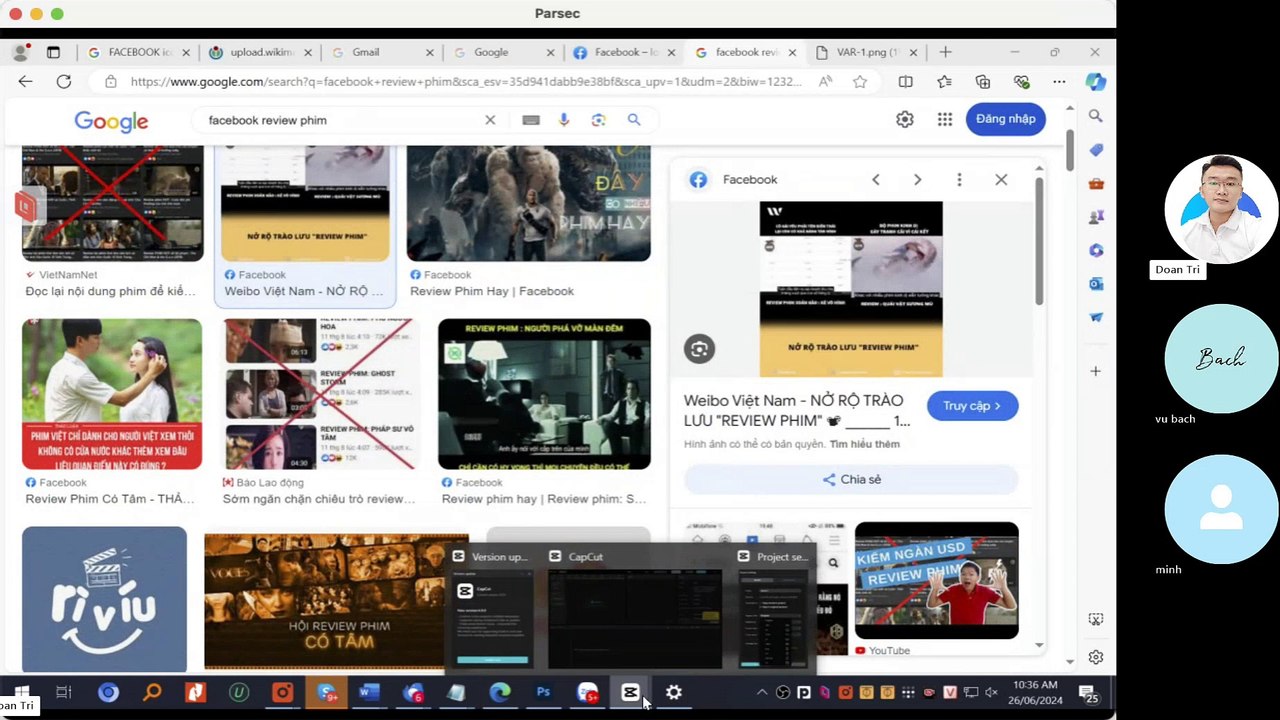Switch to the Facebook login tab
Screen dimensions: 1280x720
coord(624,52)
